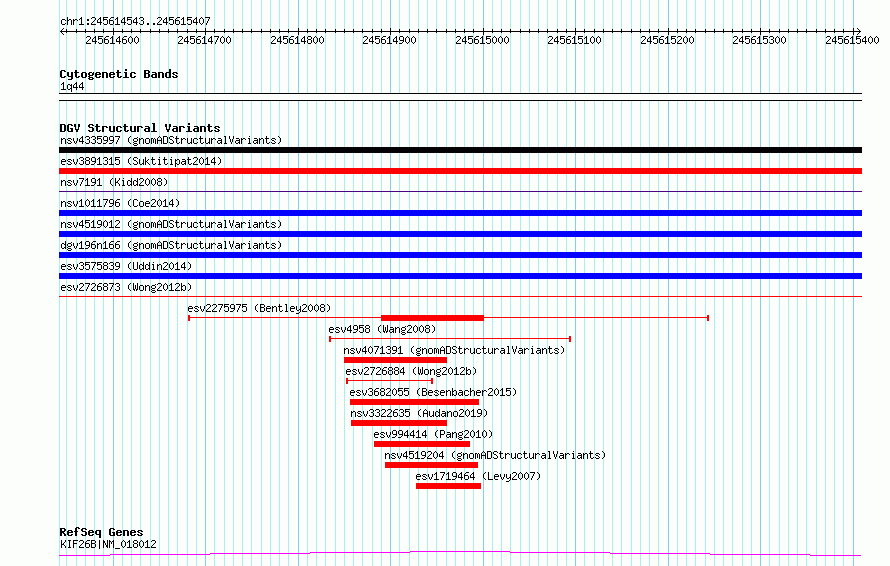Select the blue dgv196n166 variant bar
The image size is (890, 566).
pos(460,255)
